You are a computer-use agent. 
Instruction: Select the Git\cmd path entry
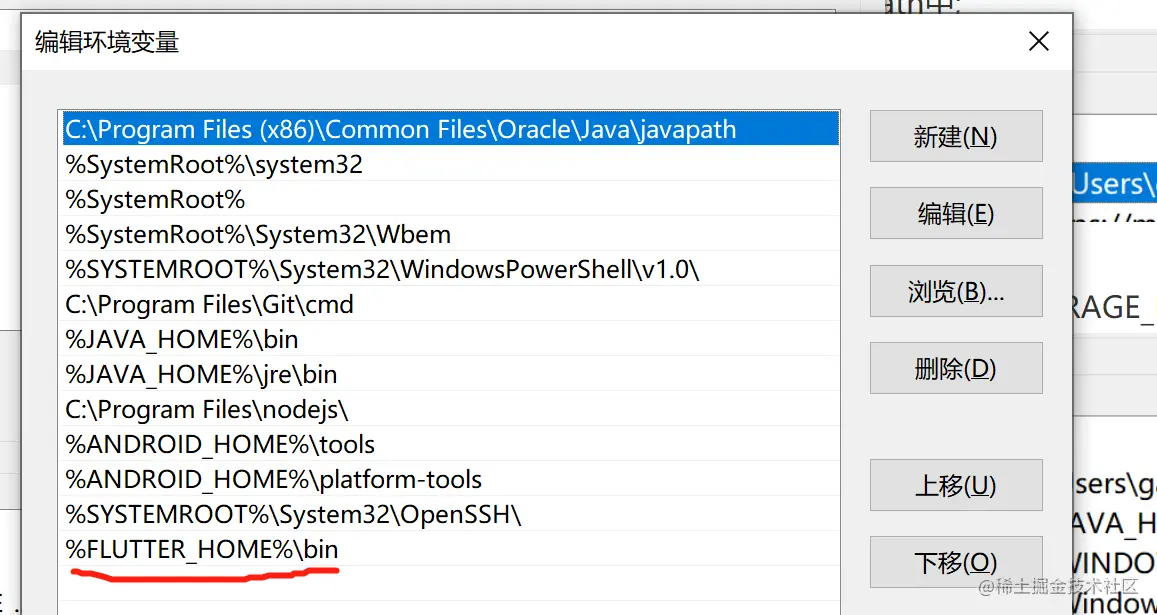point(209,304)
